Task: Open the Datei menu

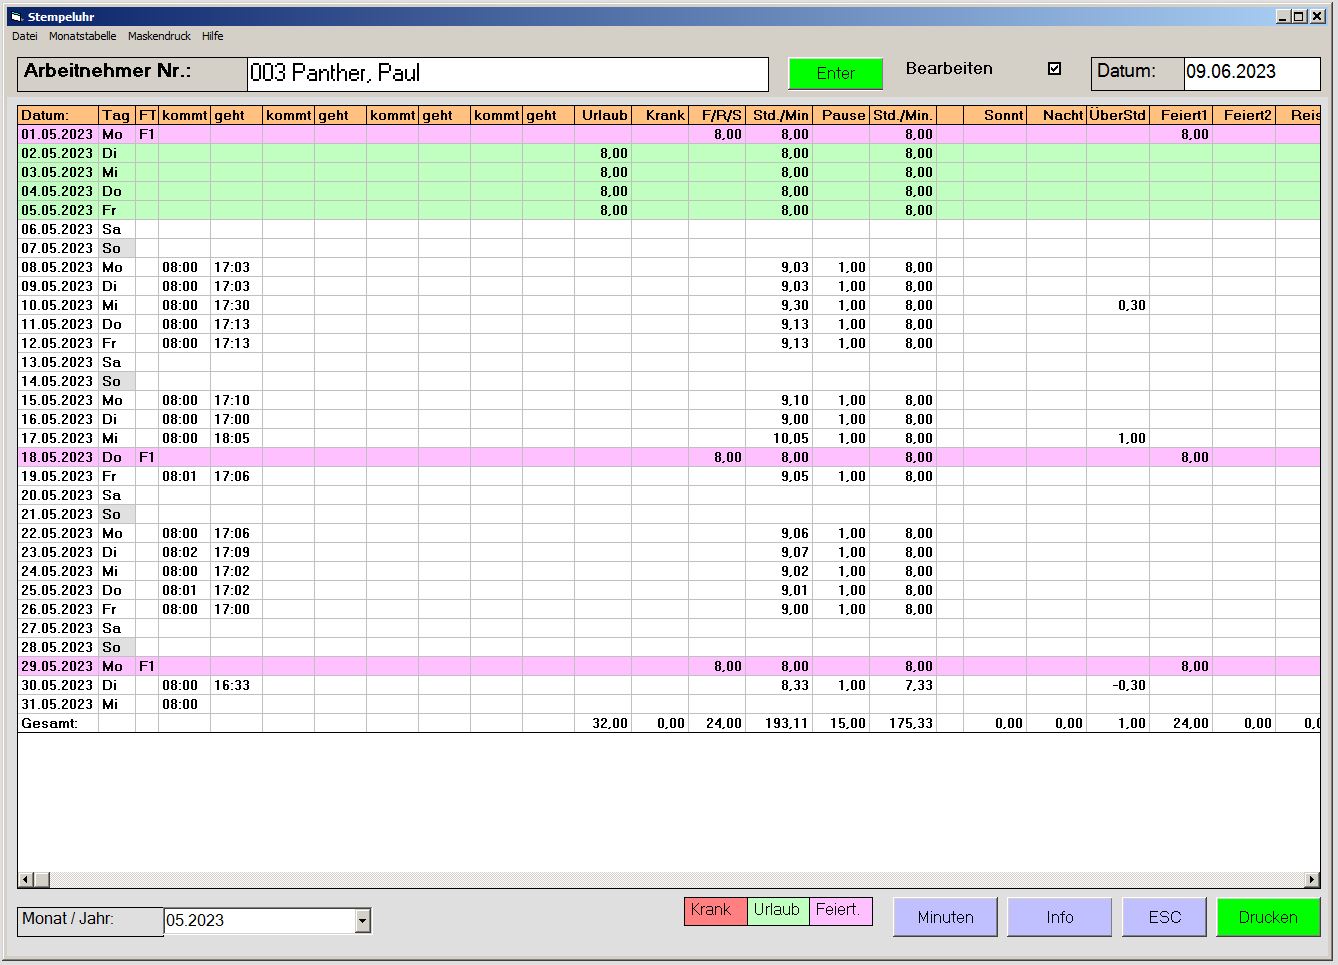Action: click(x=25, y=36)
